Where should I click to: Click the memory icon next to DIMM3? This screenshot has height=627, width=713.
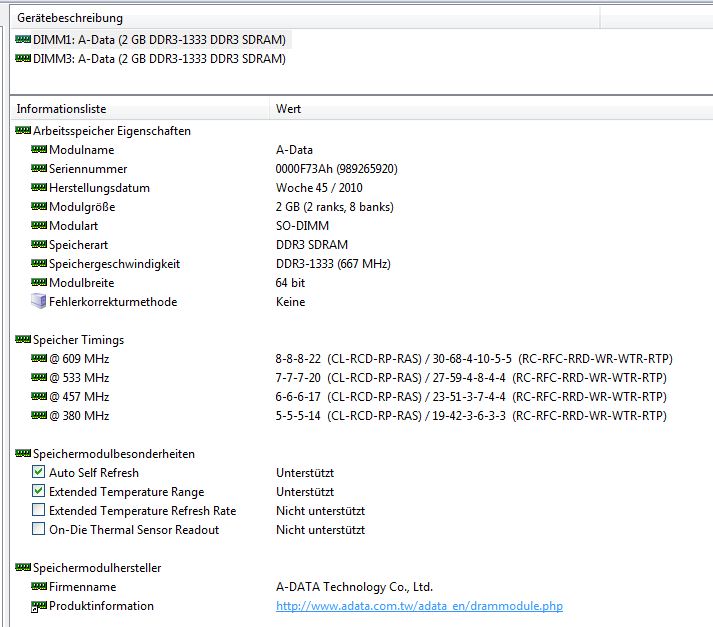23,58
